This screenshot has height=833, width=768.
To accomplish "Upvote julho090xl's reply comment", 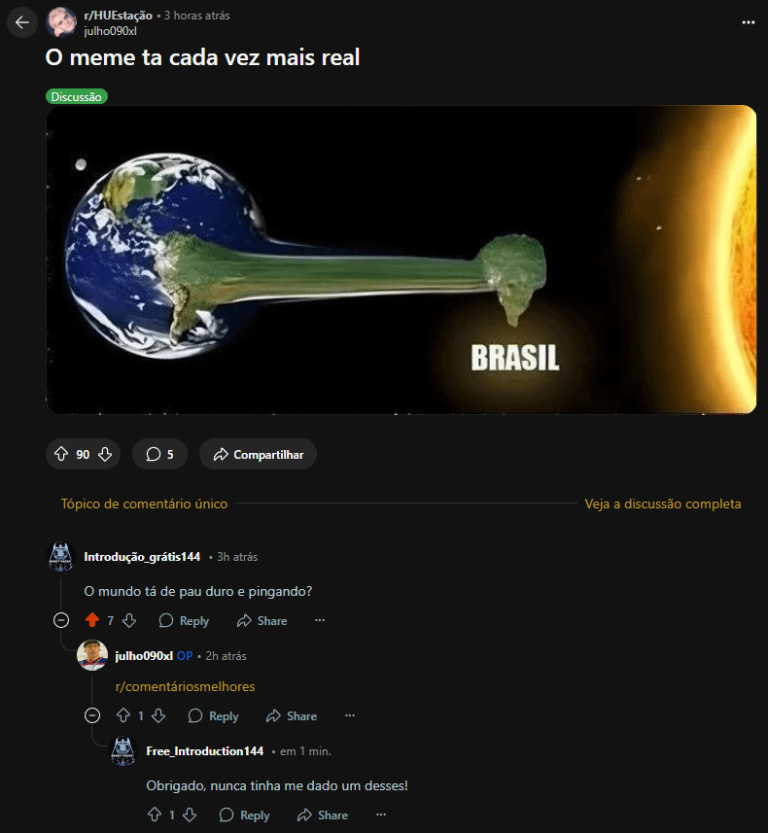I will [124, 716].
